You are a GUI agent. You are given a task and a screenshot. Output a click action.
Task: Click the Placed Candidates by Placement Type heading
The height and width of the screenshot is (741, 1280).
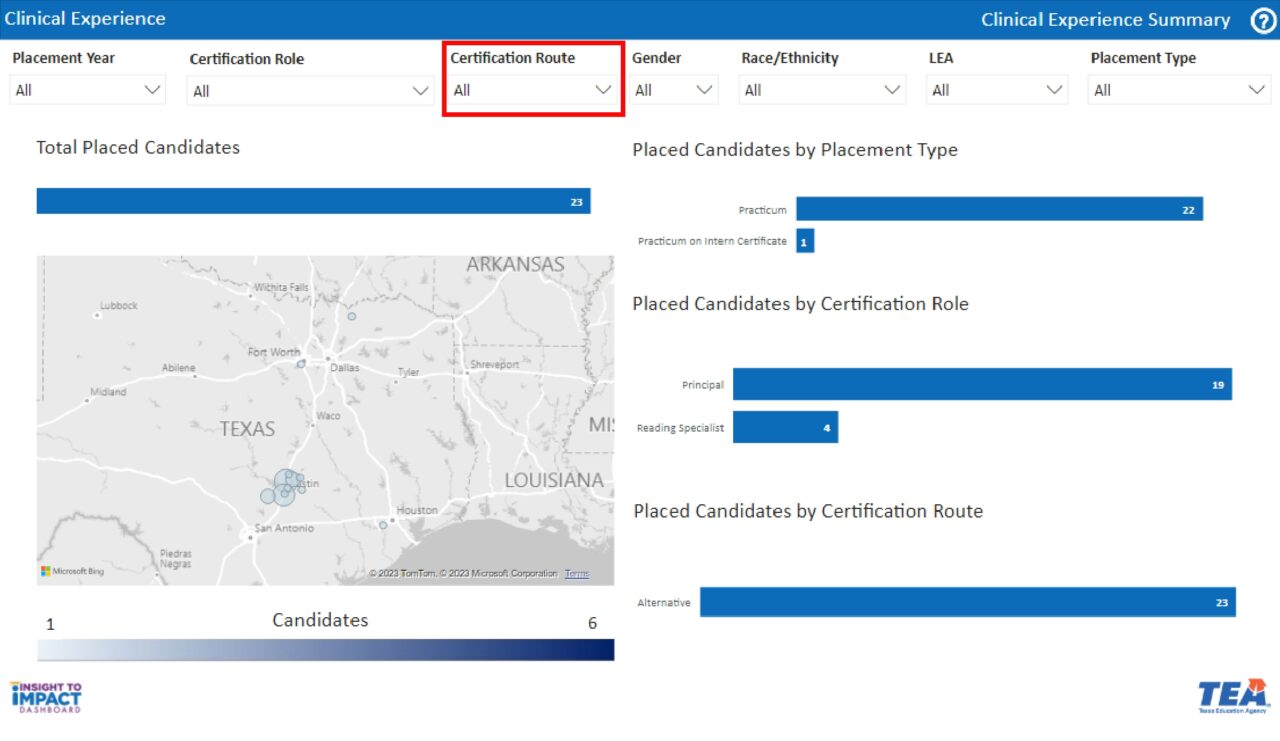point(795,150)
